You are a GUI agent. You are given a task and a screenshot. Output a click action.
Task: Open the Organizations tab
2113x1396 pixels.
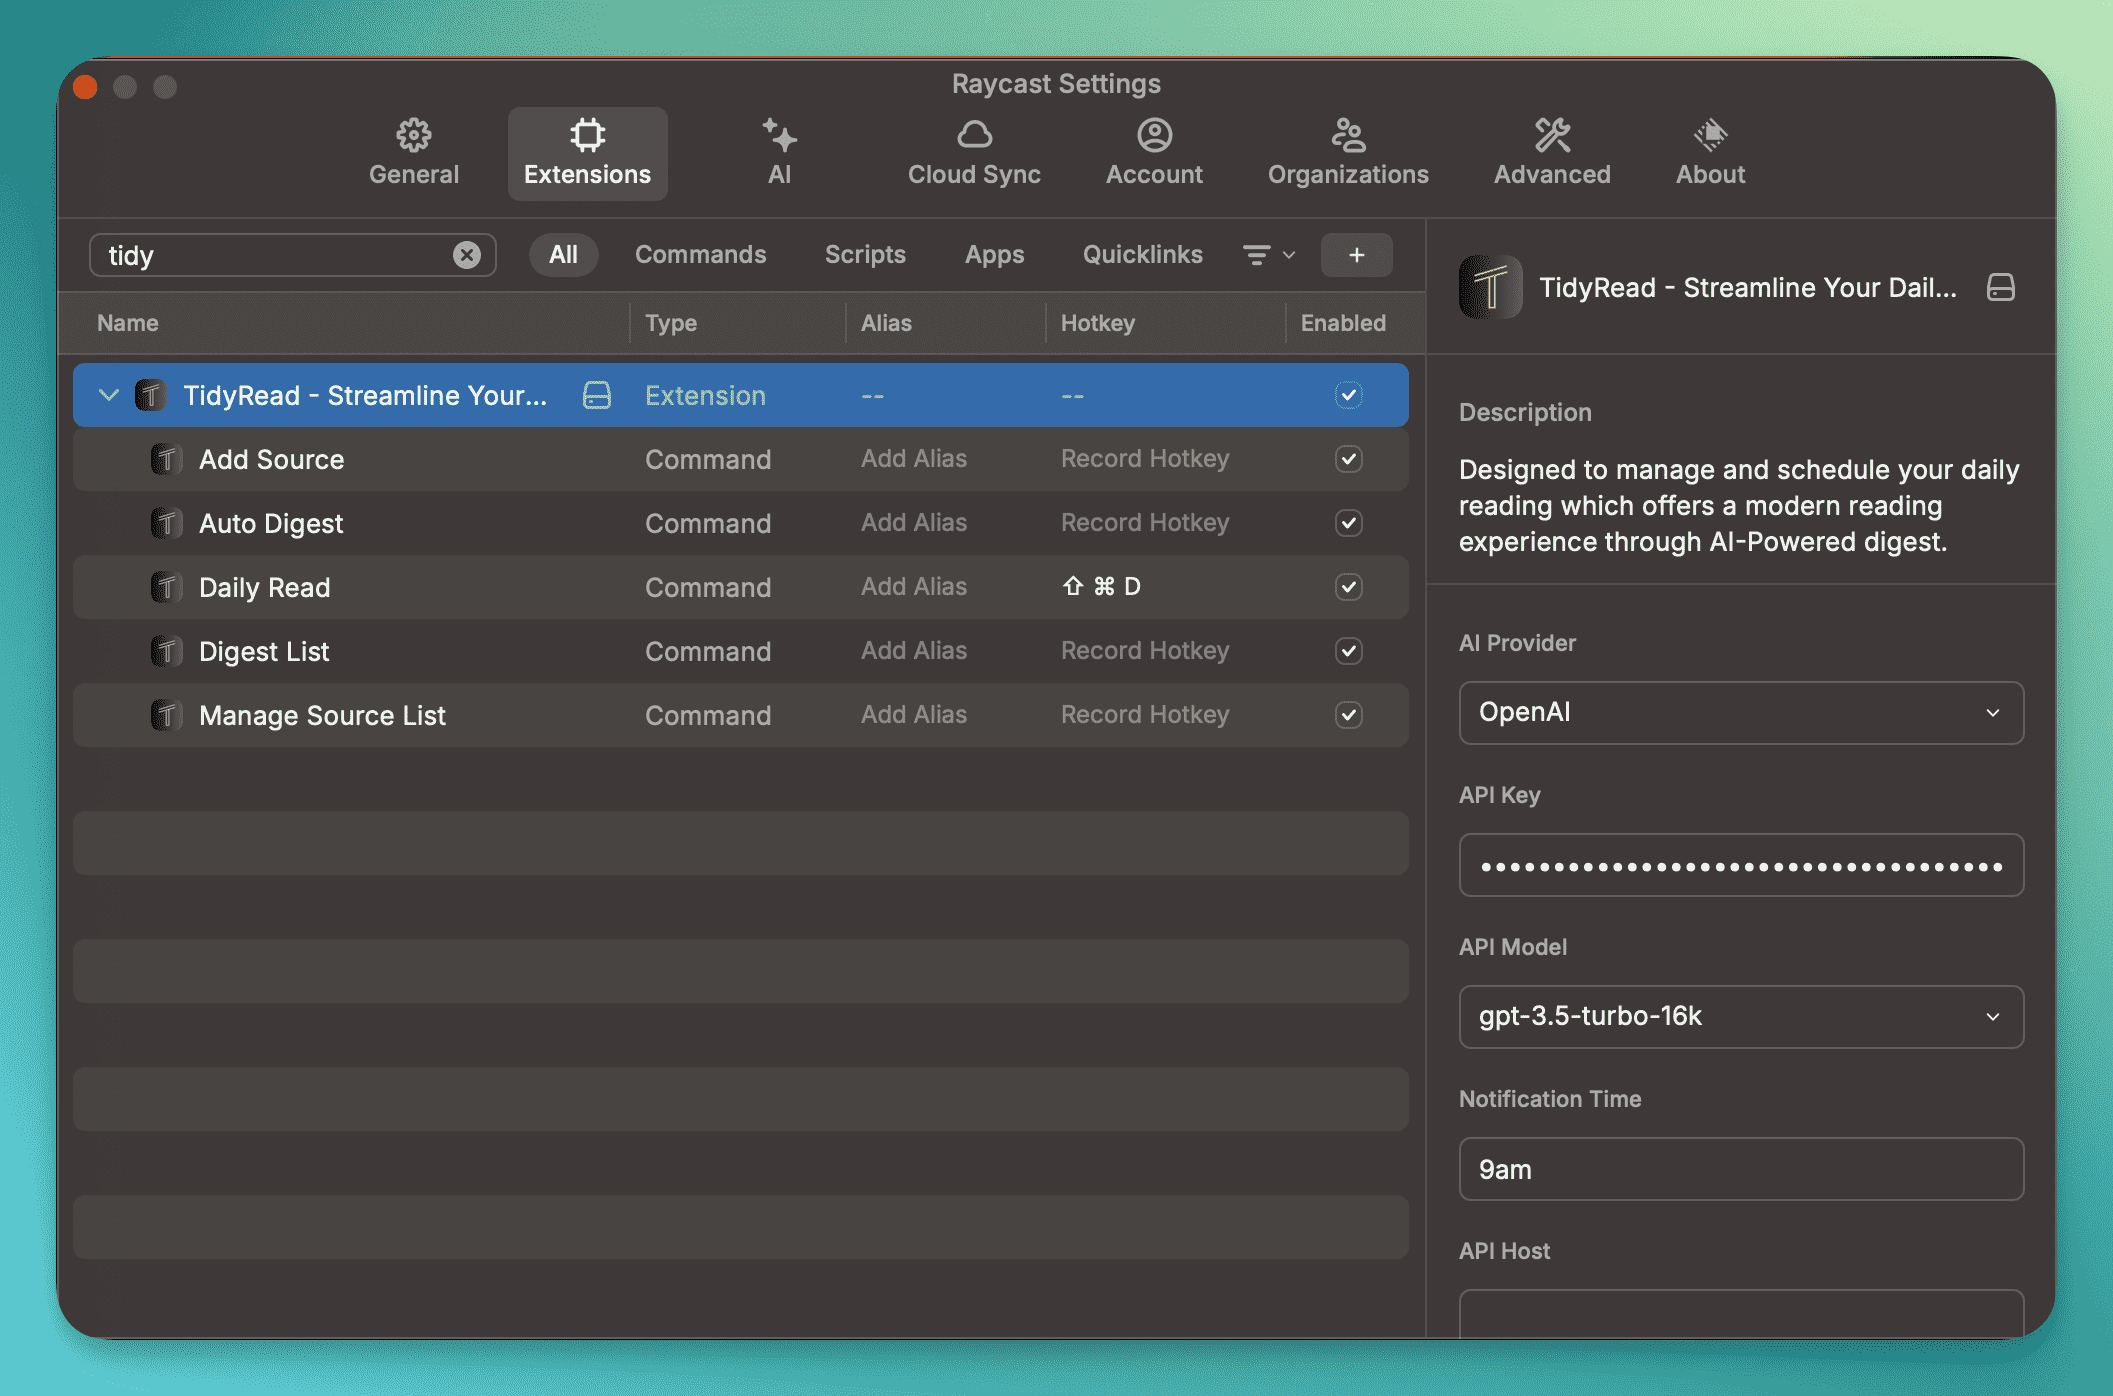point(1347,153)
